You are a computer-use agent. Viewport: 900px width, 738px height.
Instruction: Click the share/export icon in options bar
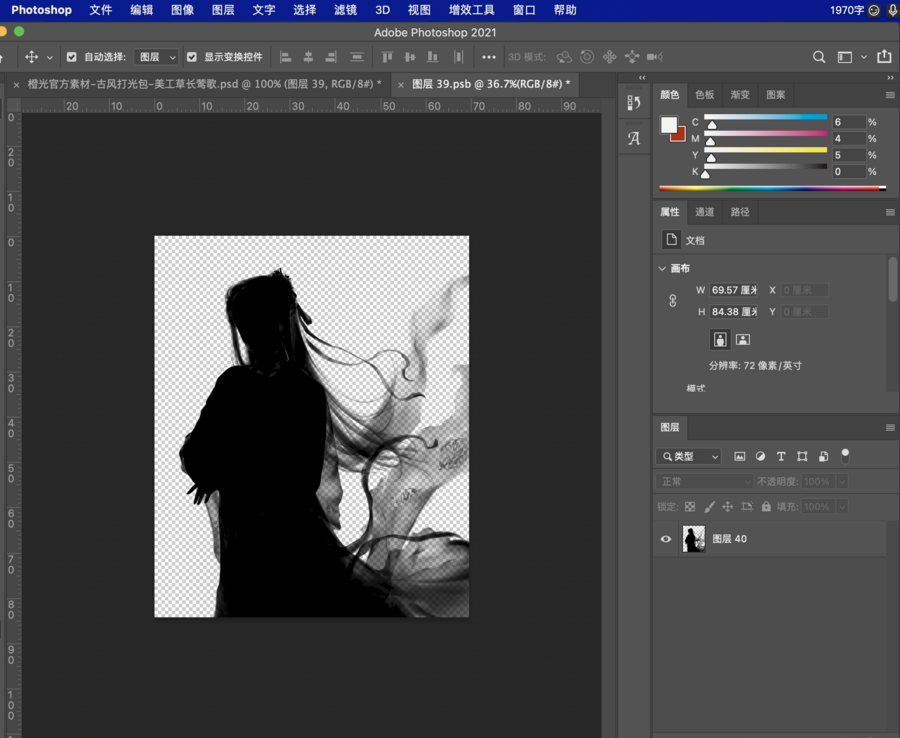coord(884,58)
